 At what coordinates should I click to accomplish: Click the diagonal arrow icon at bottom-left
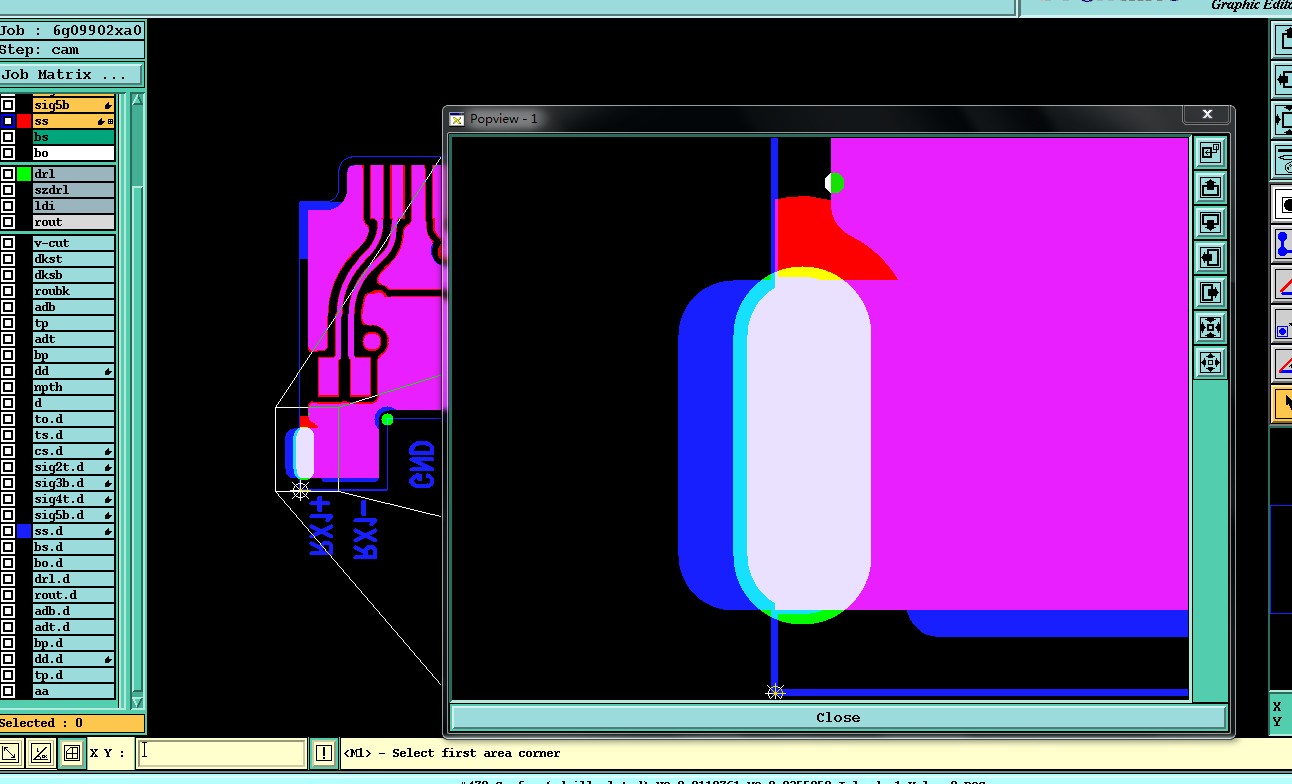10,752
